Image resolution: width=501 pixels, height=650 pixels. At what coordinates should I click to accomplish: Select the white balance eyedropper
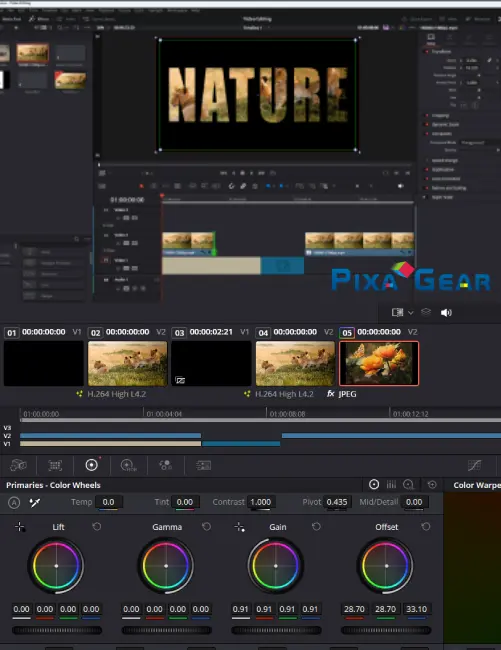click(35, 502)
